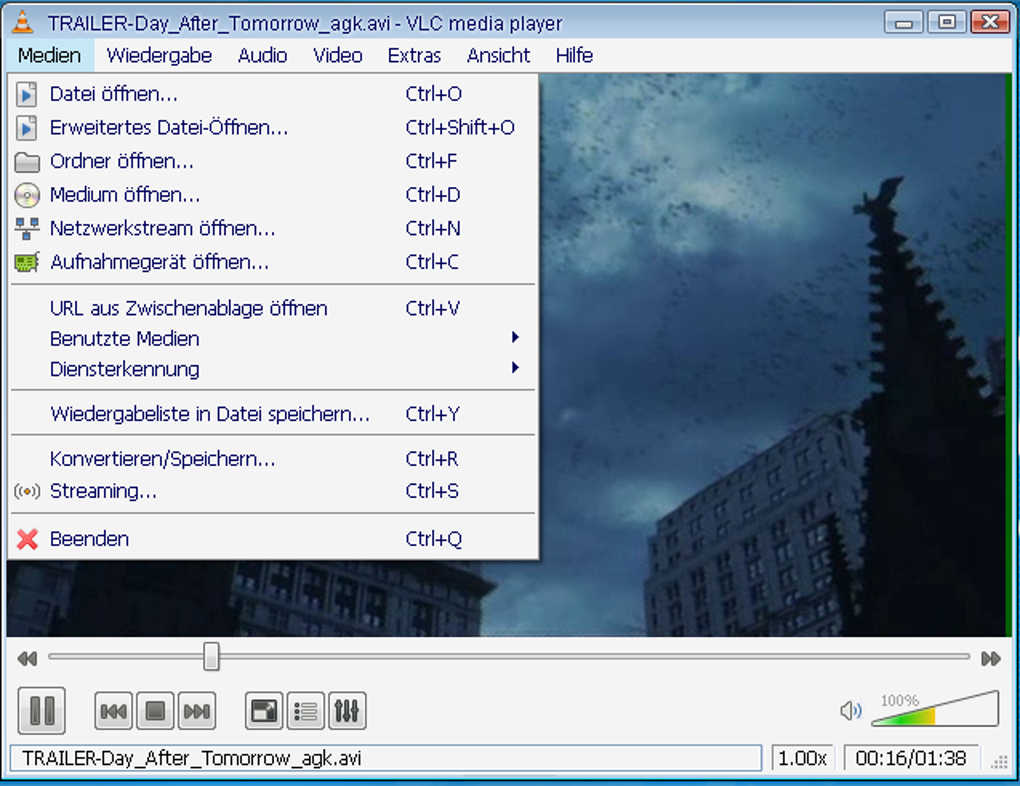
Task: Set volume on the 100% volume slider
Action: click(935, 709)
